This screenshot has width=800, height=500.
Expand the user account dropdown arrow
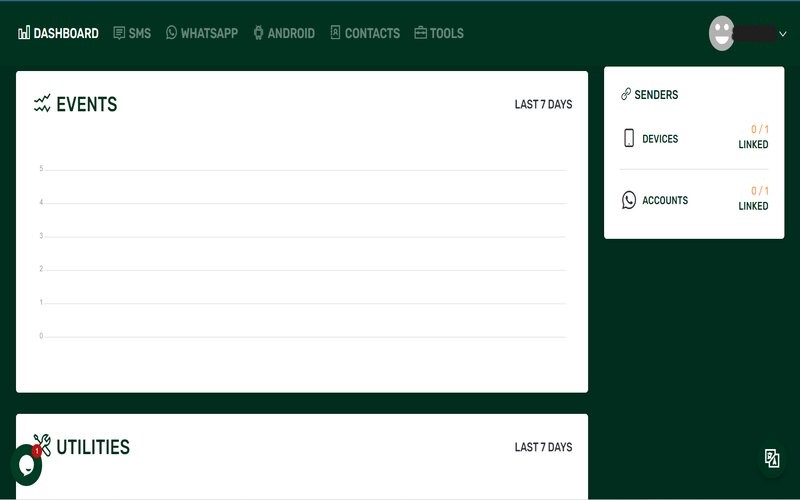(783, 34)
